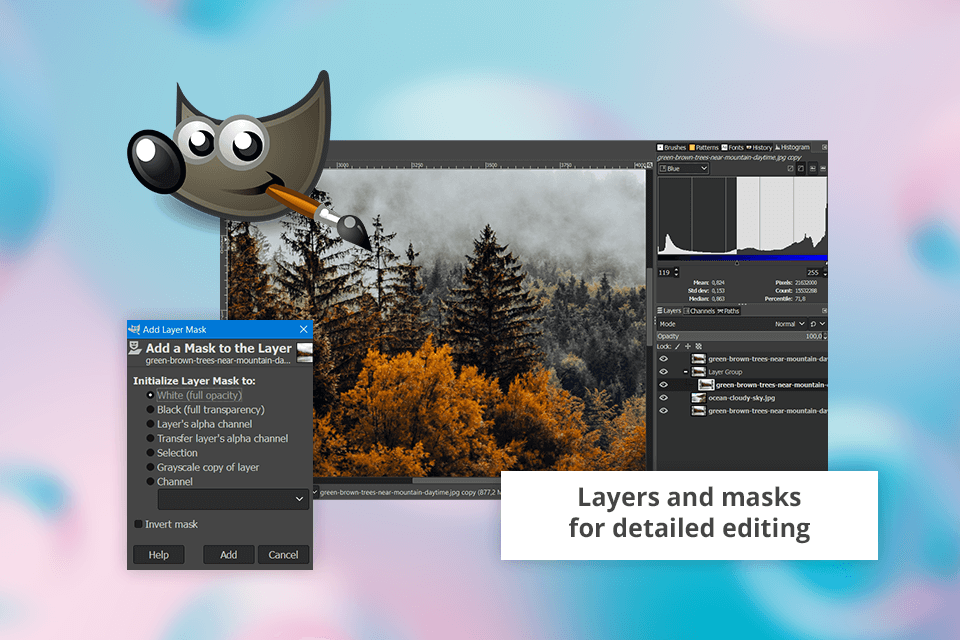This screenshot has height=640, width=960.
Task: Click the 'Percentile: 71,8' statistic
Action: 784,299
